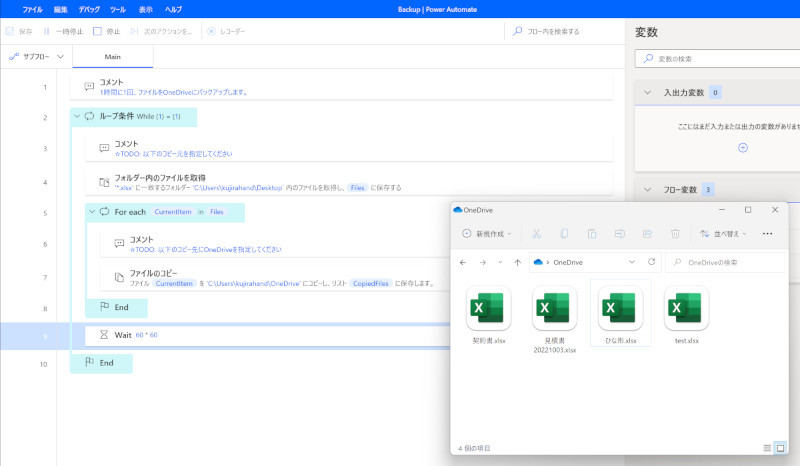Screen dimensions: 800x466
Task: Click the Rename icon in OneDrive toolbar
Action: 619,234
